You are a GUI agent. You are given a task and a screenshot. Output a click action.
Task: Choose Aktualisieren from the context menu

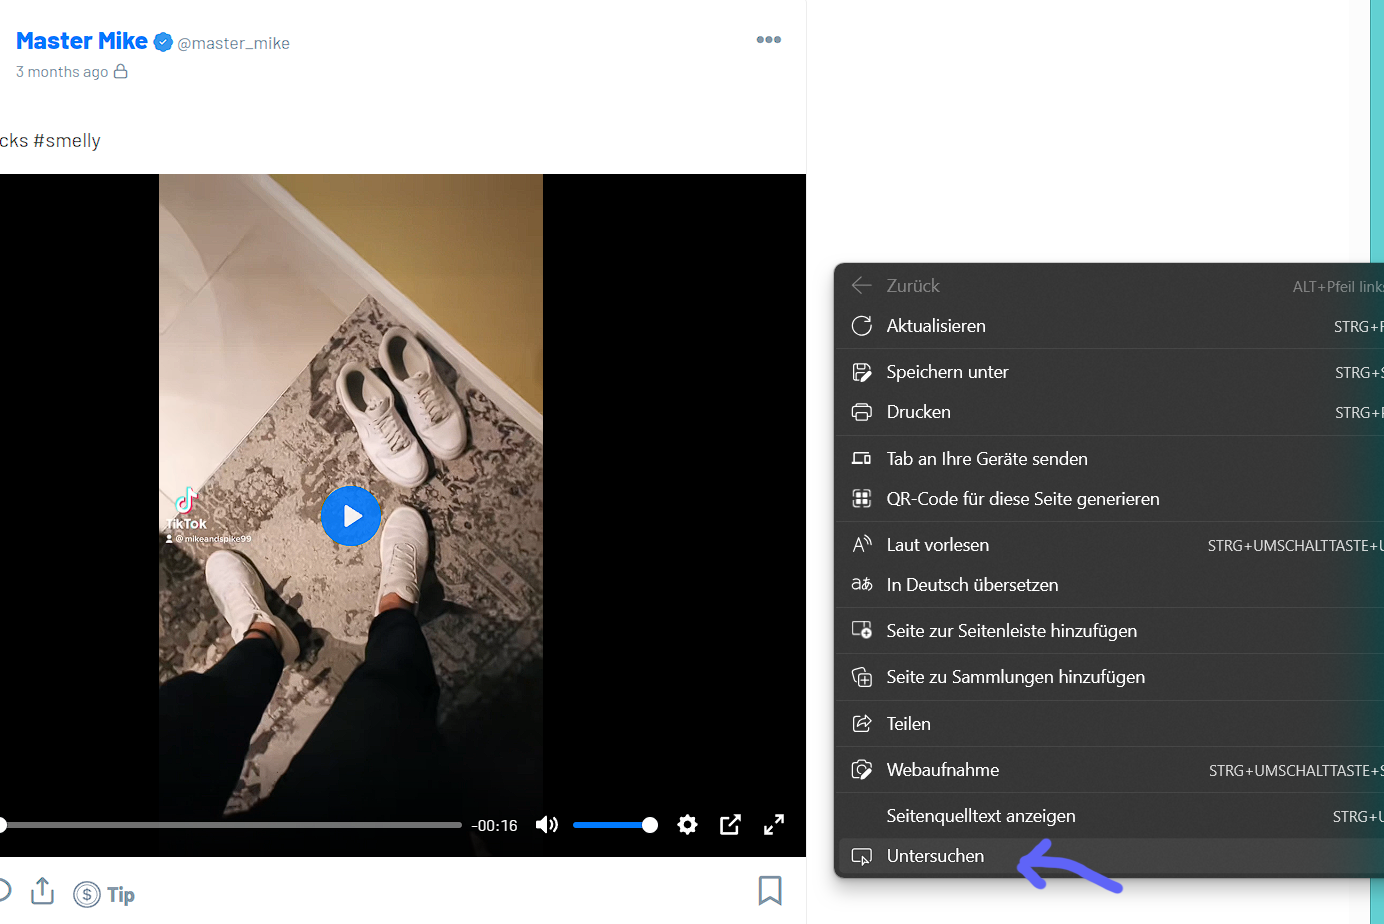click(x=936, y=326)
